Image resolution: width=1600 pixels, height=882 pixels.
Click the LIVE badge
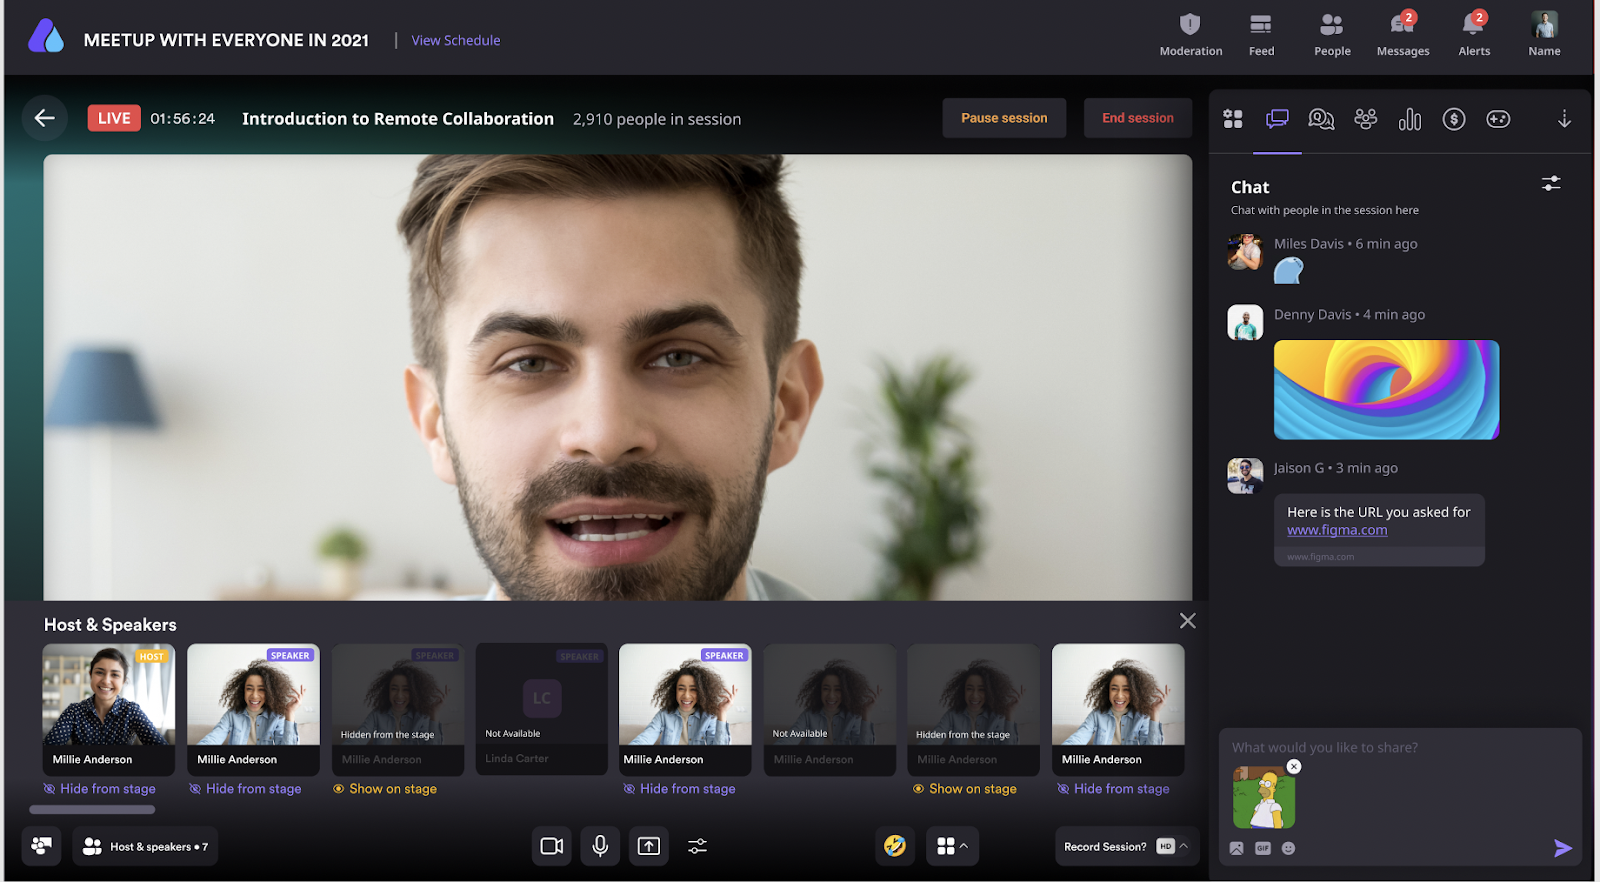click(x=114, y=118)
